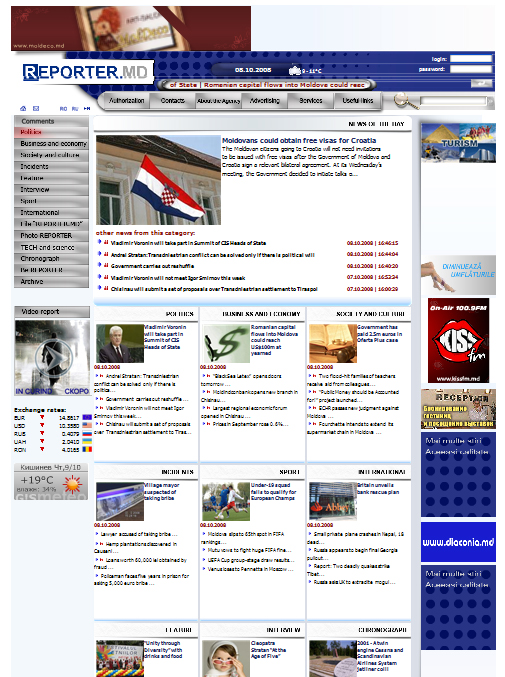
Task: Click the search text field
Action: coord(453,101)
